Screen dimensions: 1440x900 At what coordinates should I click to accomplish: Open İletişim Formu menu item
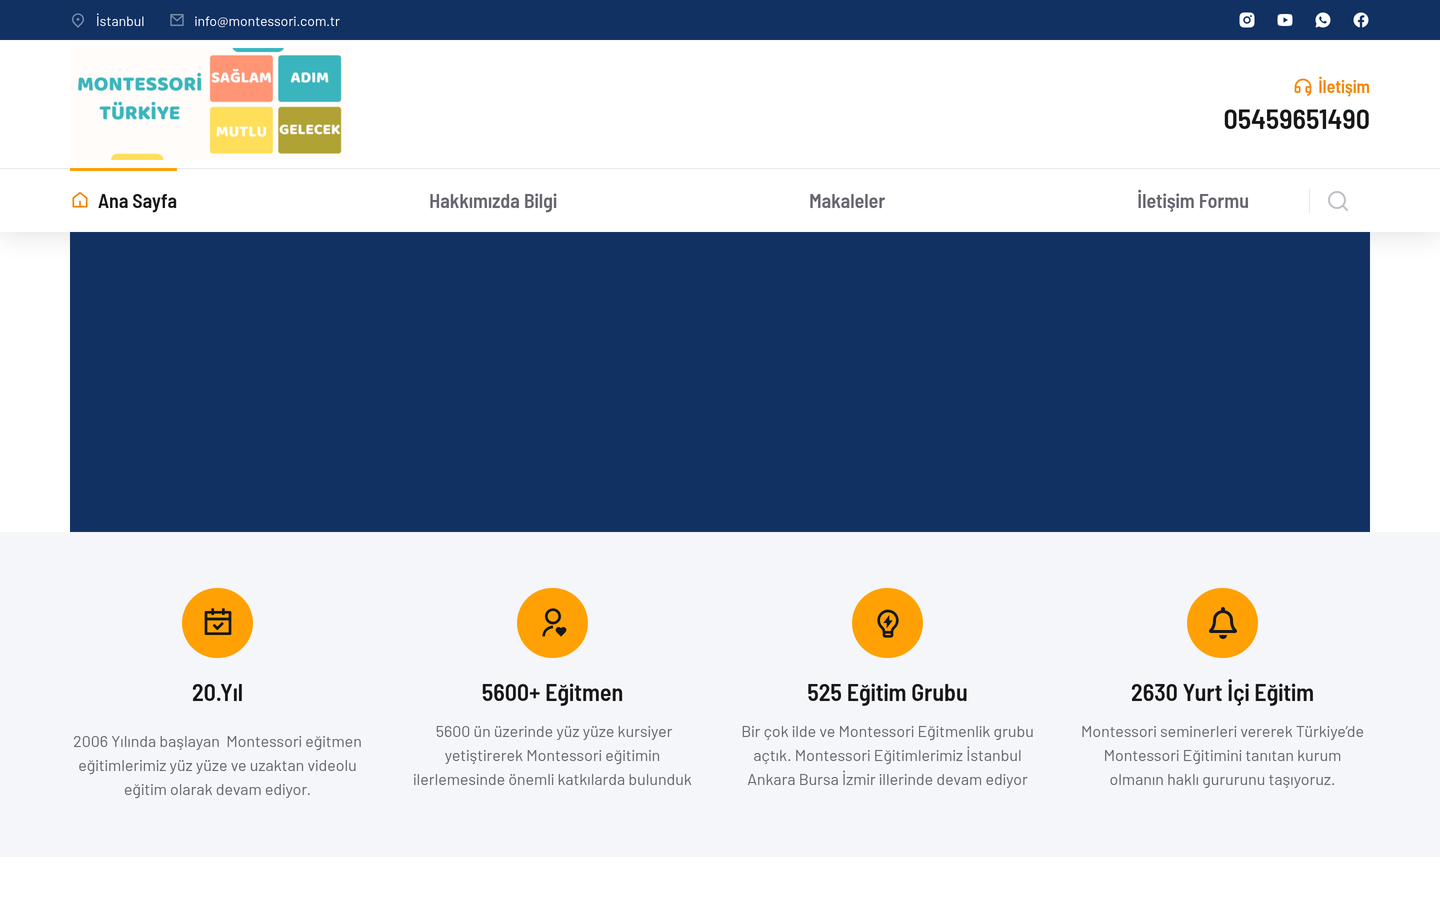click(x=1193, y=201)
